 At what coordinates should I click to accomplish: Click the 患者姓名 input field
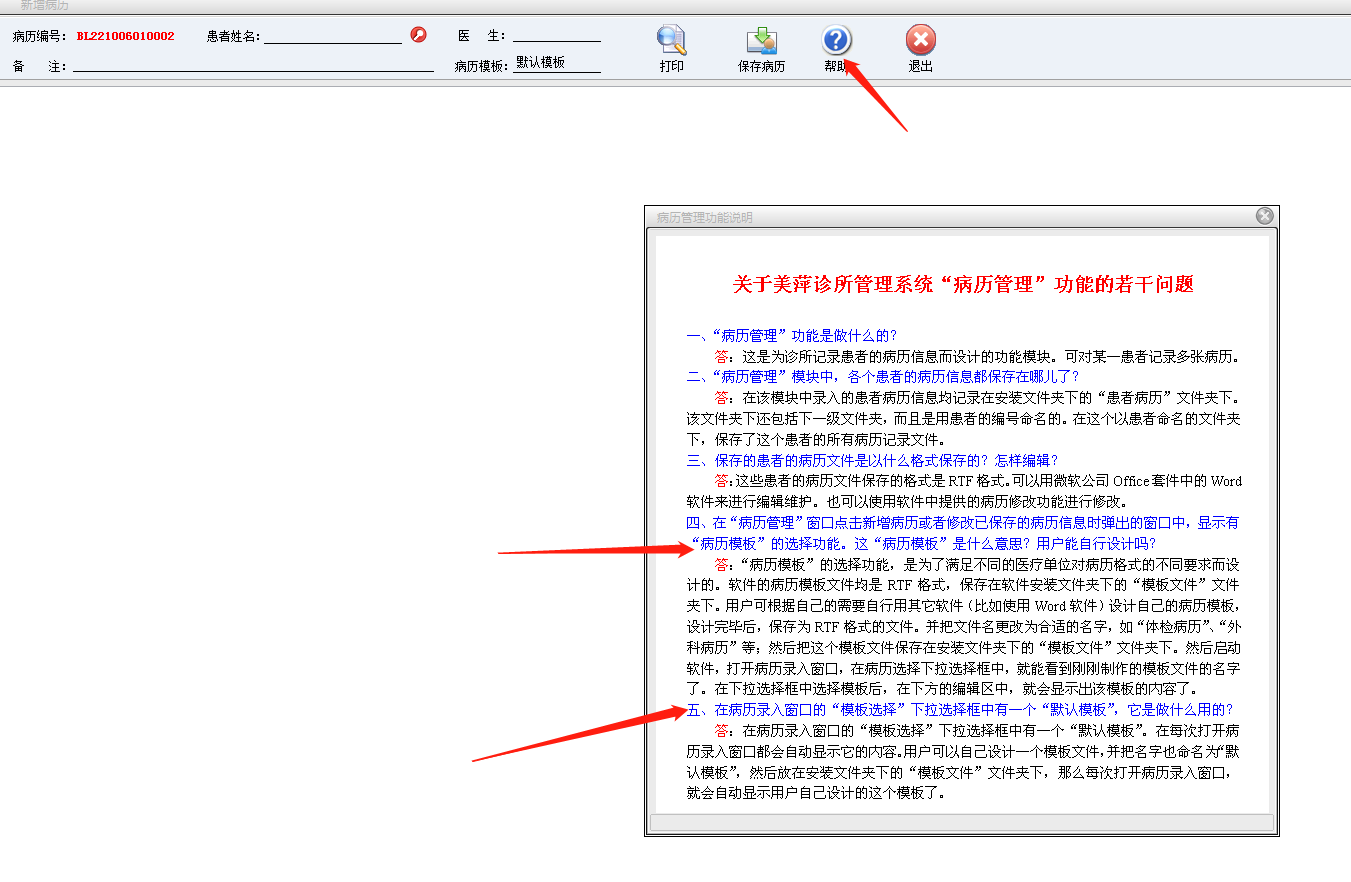(x=332, y=36)
